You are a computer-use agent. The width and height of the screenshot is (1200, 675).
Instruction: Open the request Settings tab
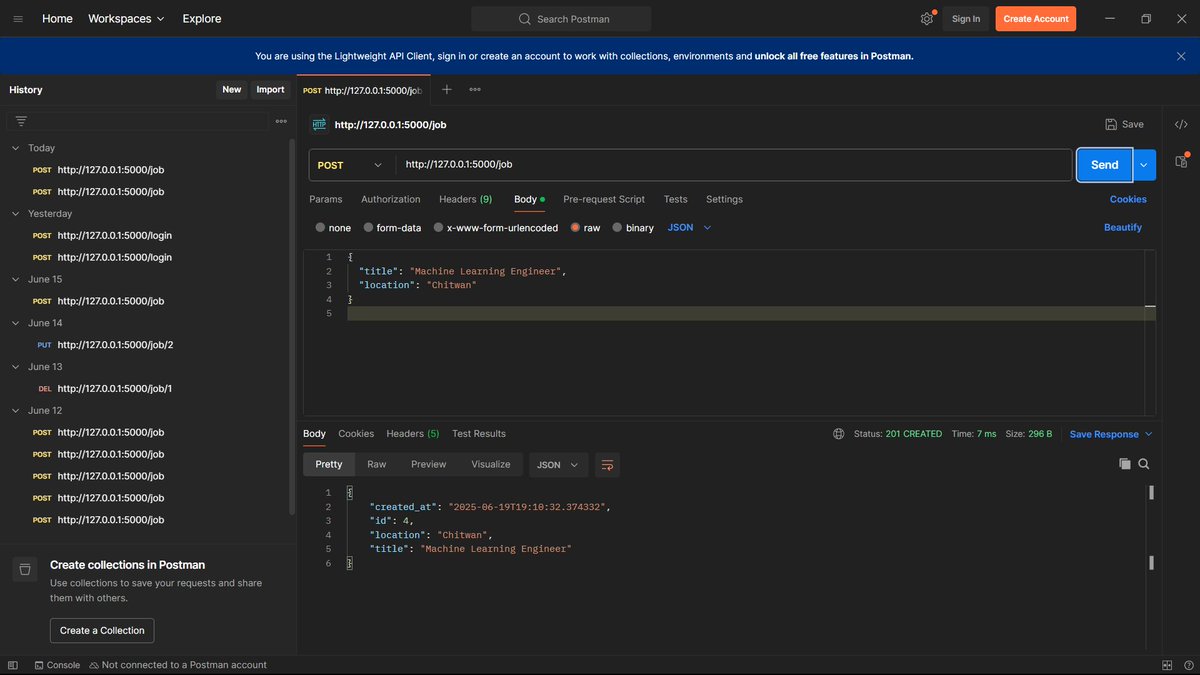724,199
